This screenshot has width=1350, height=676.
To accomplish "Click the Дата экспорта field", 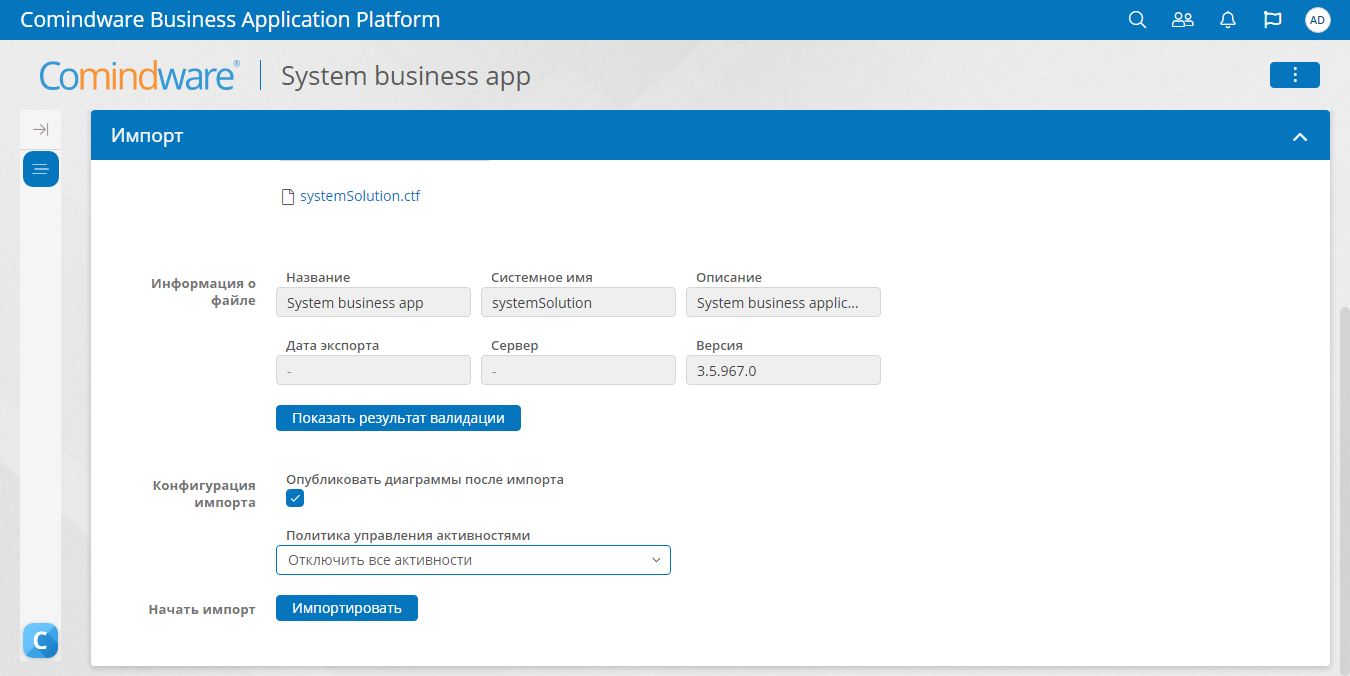I will 373,371.
